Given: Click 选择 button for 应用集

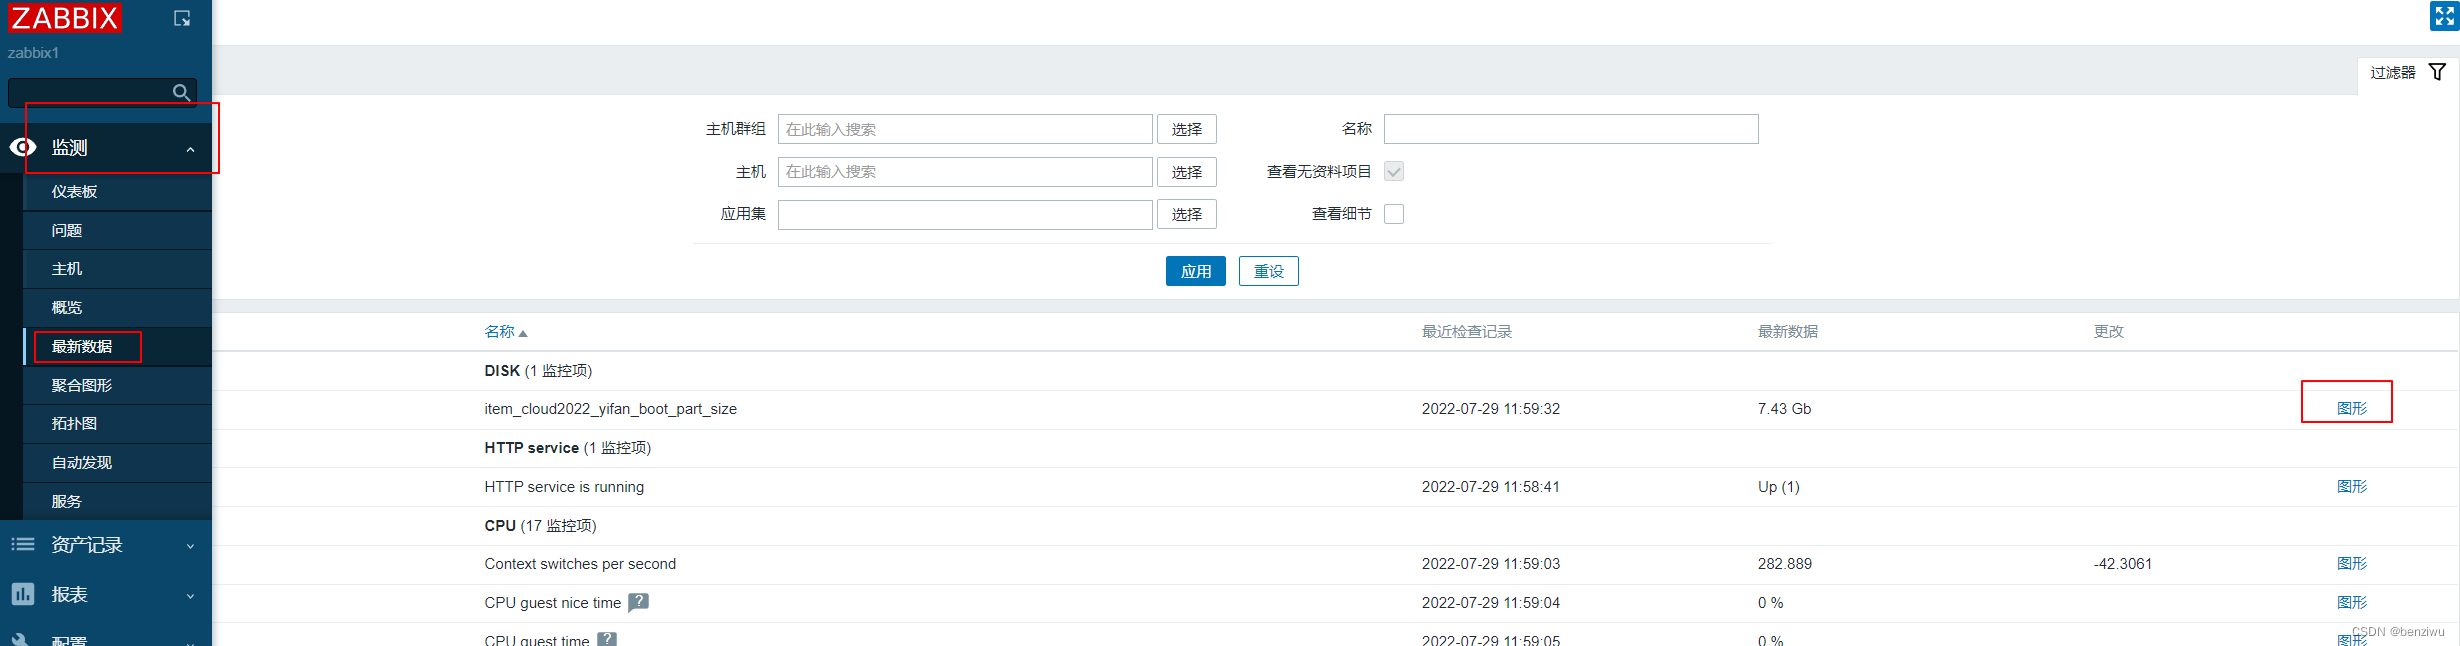Looking at the screenshot, I should [1187, 214].
